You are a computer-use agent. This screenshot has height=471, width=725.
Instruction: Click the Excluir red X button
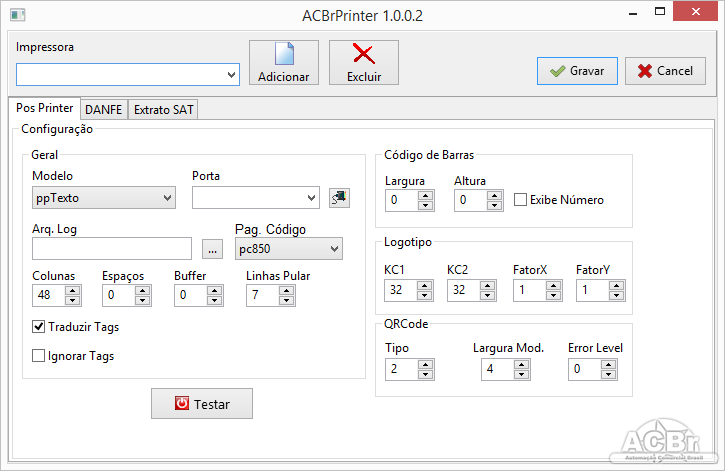click(363, 62)
